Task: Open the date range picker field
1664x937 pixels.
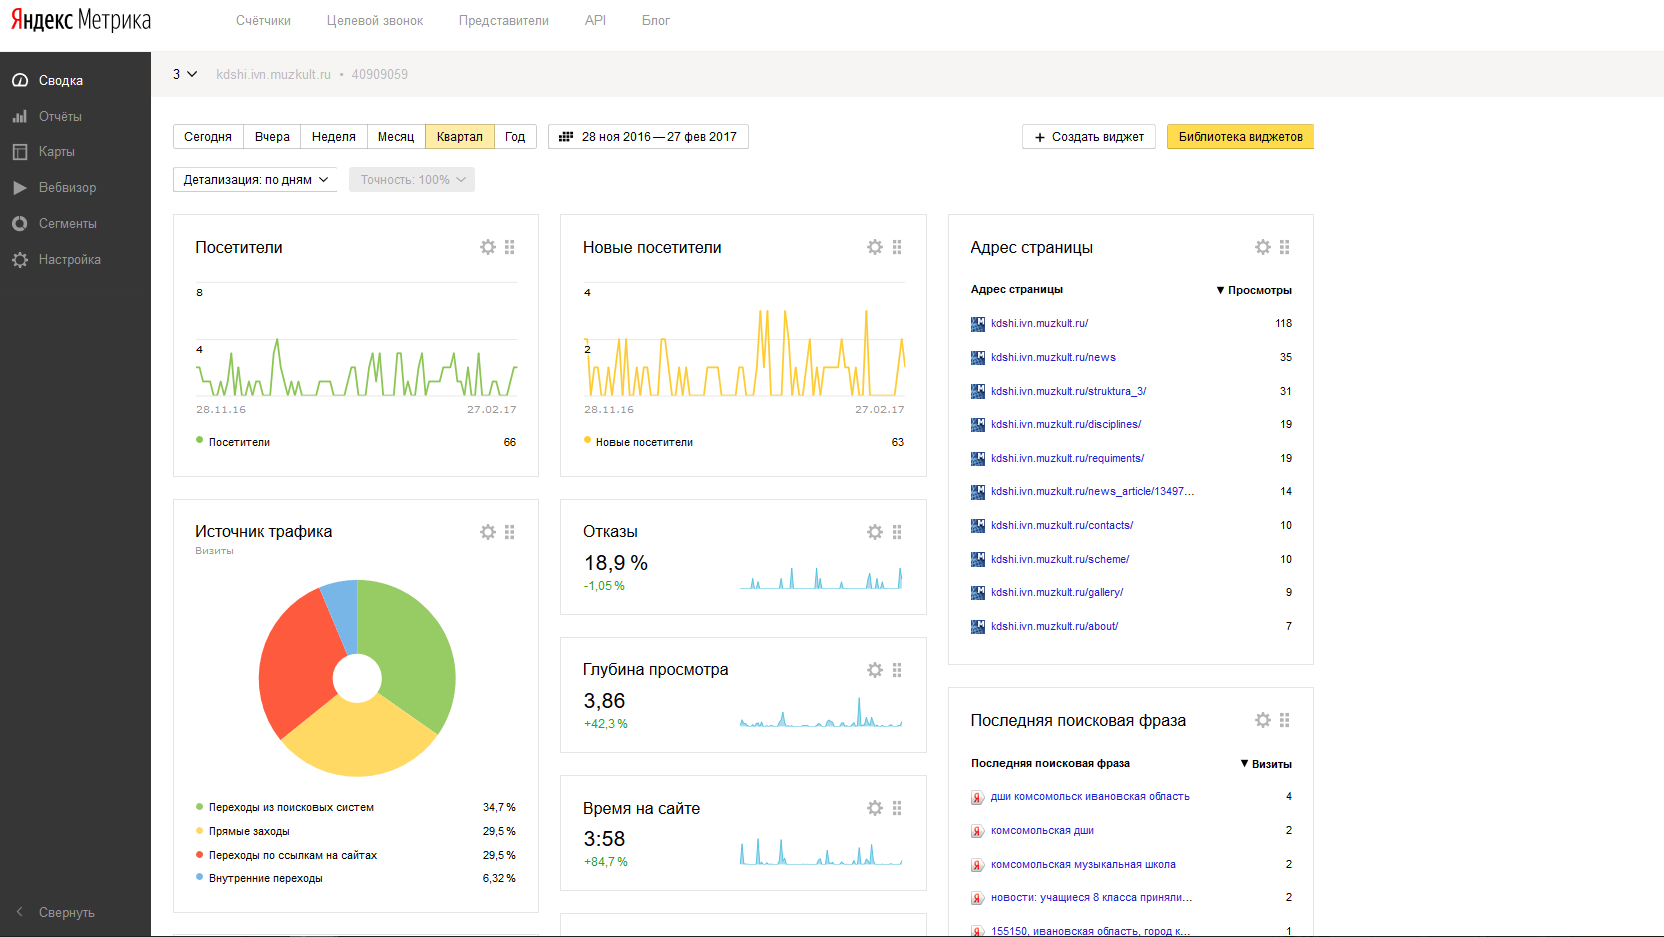Action: (648, 137)
